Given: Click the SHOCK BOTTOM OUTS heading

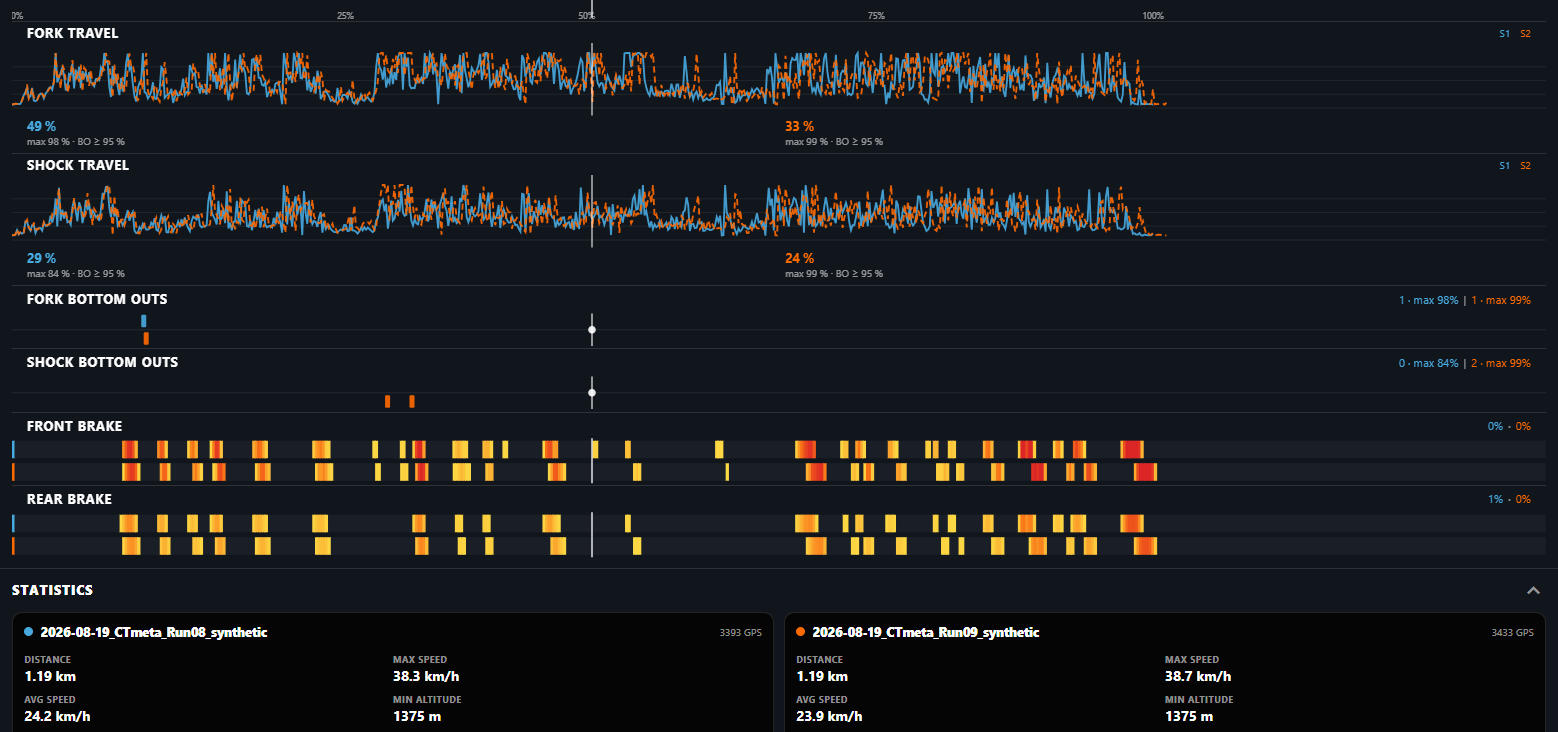Looking at the screenshot, I should [x=102, y=362].
